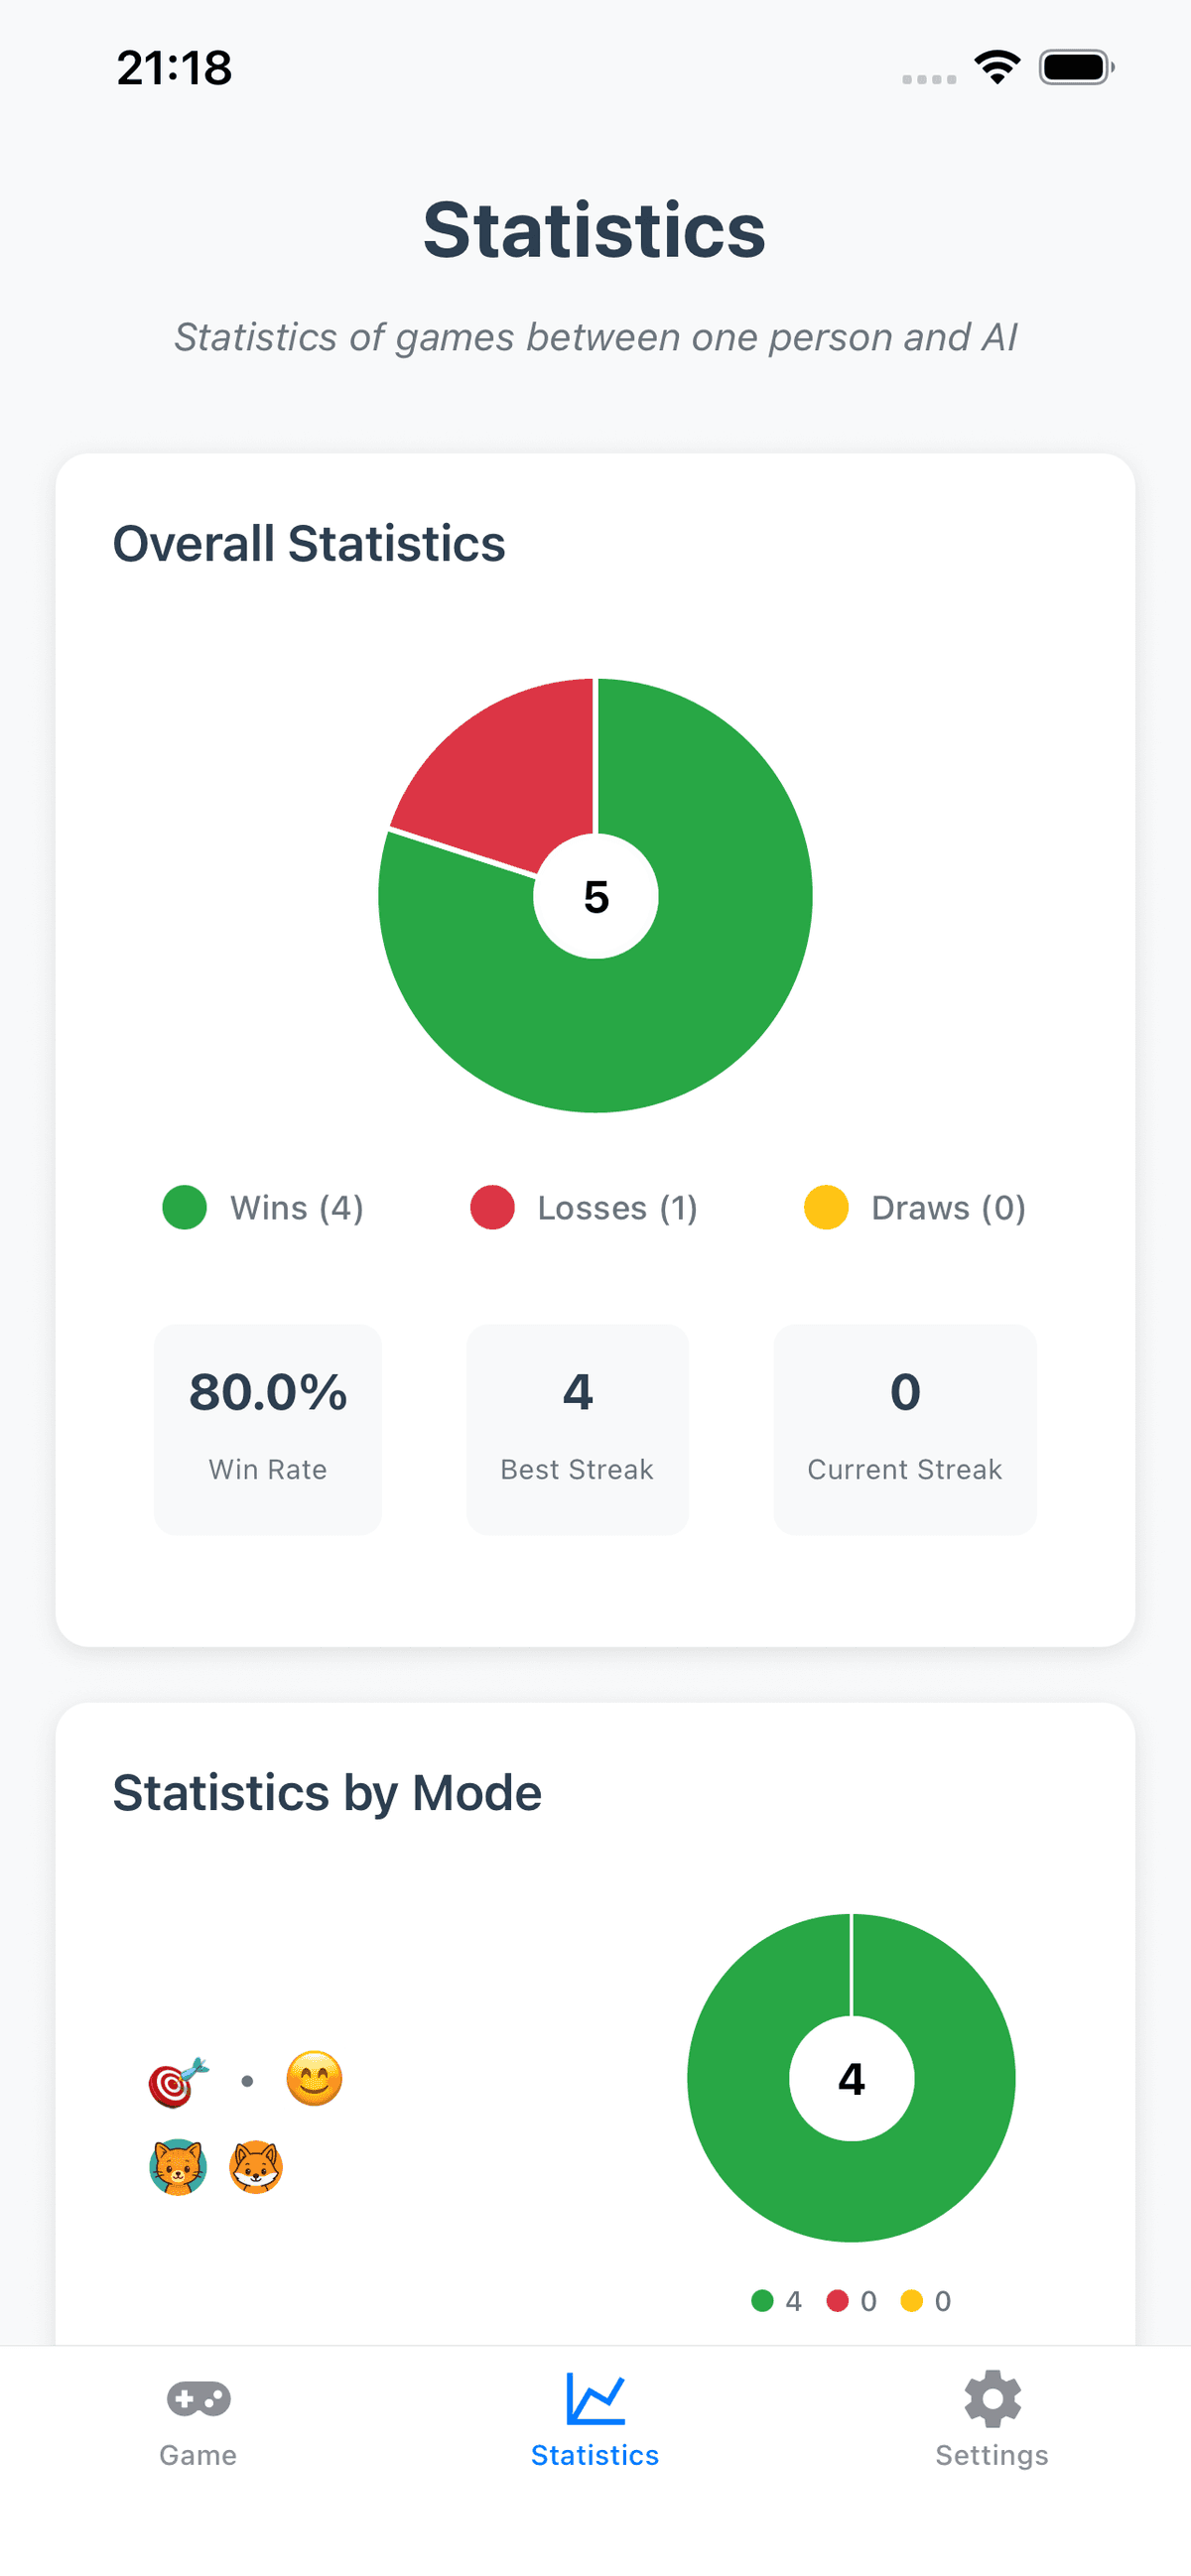The width and height of the screenshot is (1191, 2576).
Task: Select the Draws (0) legend entry
Action: click(916, 1207)
